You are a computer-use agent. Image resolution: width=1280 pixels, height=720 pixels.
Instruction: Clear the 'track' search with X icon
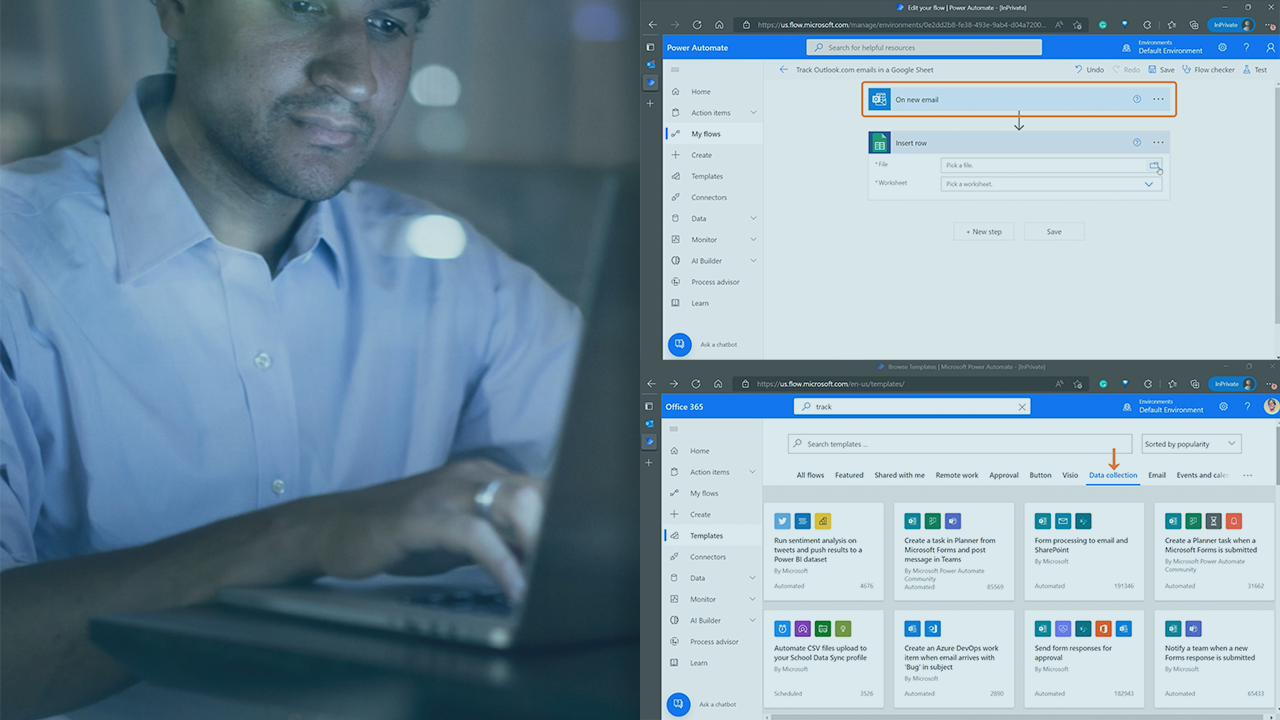[1022, 407]
